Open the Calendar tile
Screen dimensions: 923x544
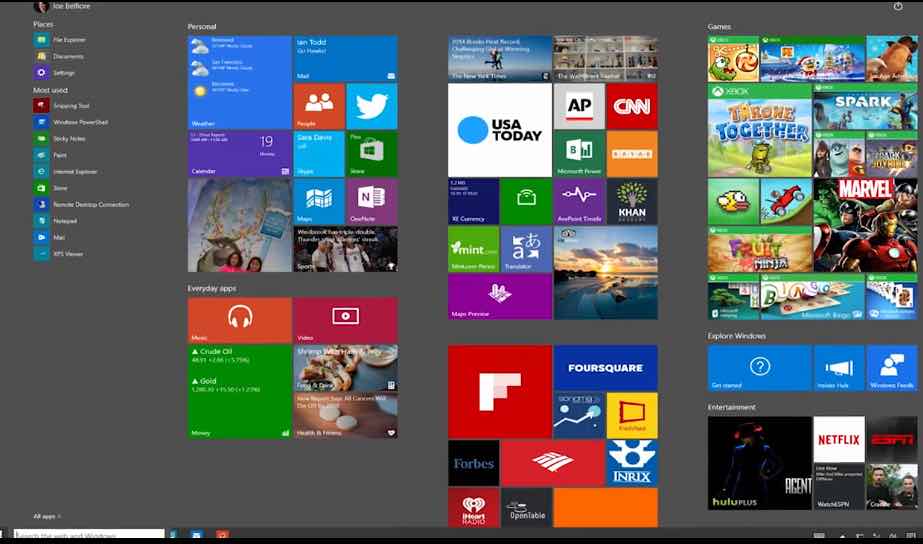(239, 154)
